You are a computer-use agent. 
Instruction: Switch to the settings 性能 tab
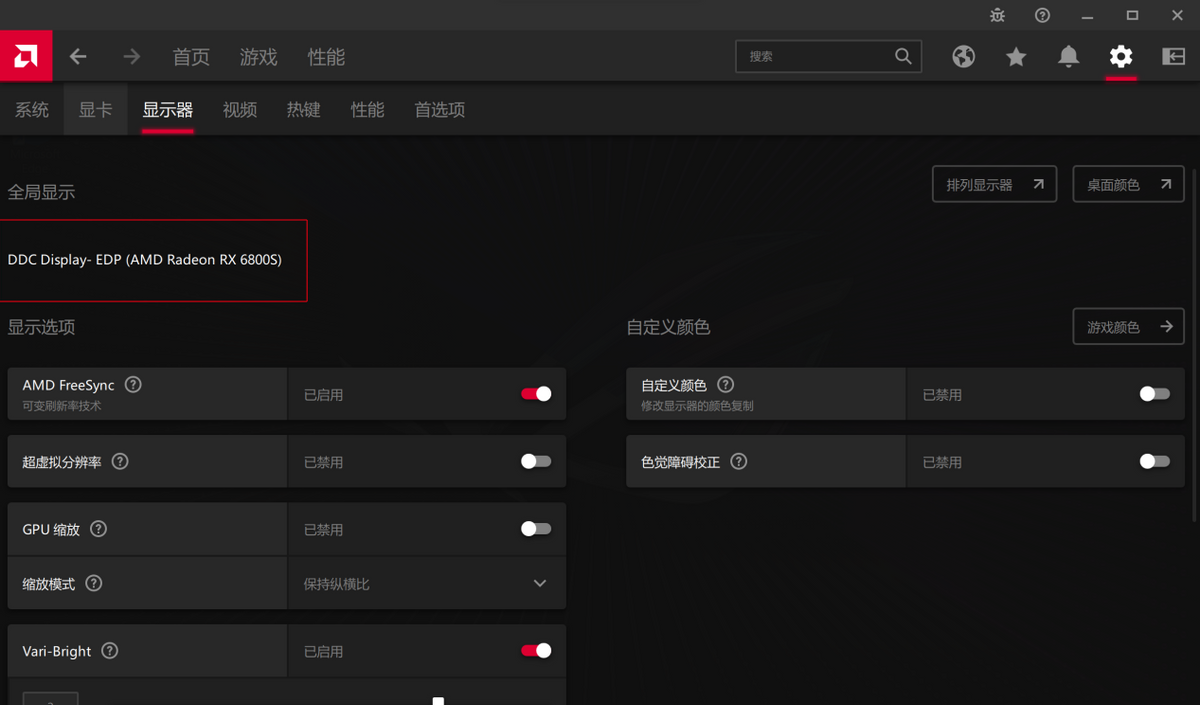pos(368,110)
